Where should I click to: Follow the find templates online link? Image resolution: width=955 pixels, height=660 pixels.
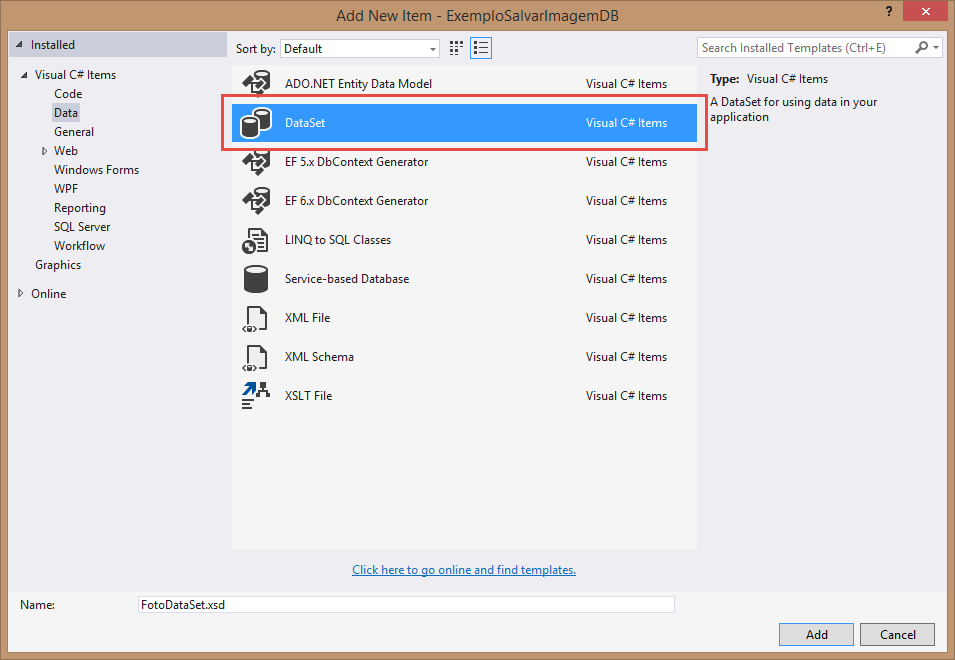coord(464,570)
